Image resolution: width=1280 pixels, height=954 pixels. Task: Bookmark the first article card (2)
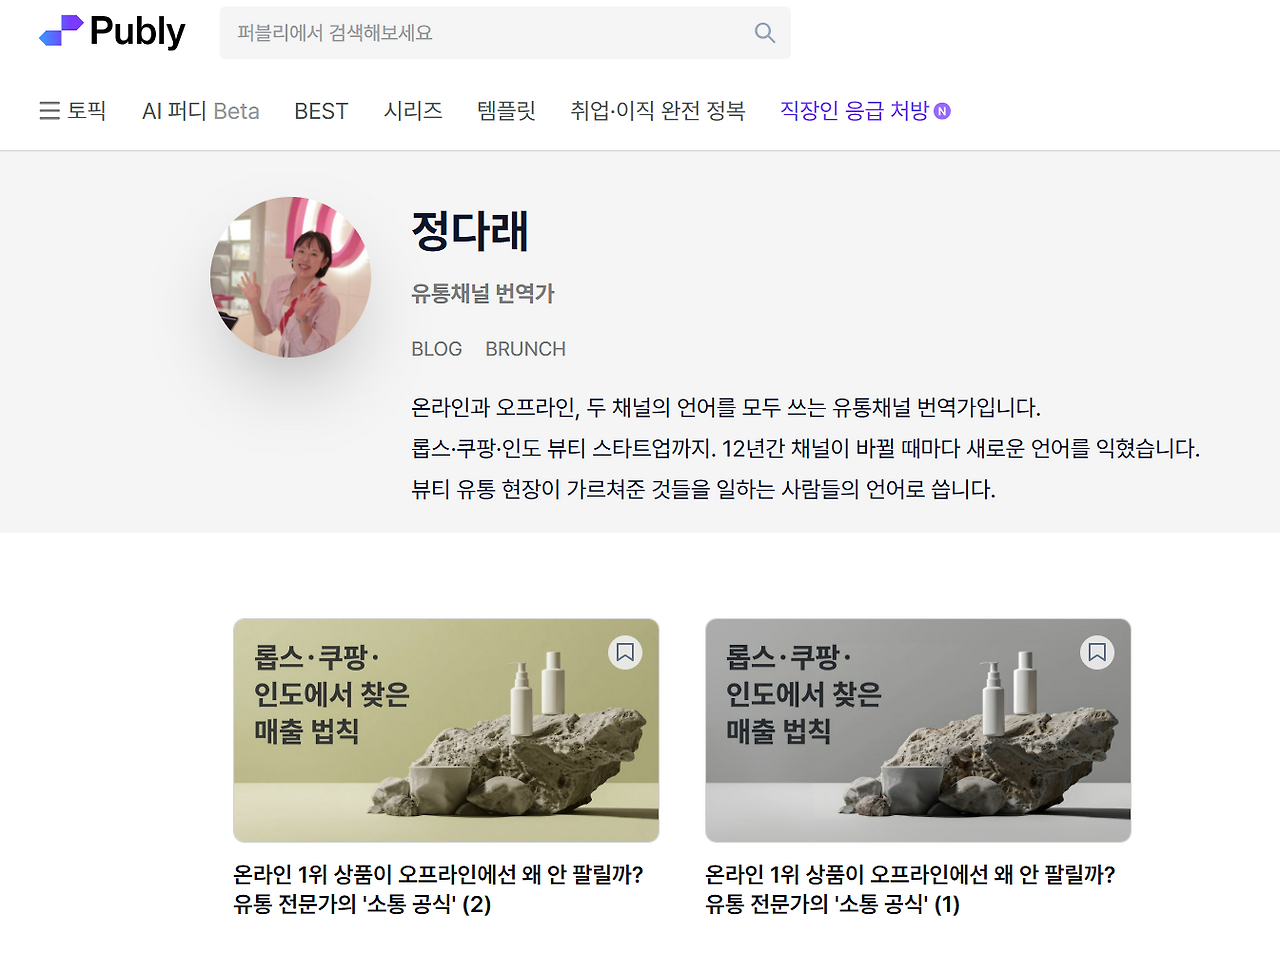click(x=625, y=653)
